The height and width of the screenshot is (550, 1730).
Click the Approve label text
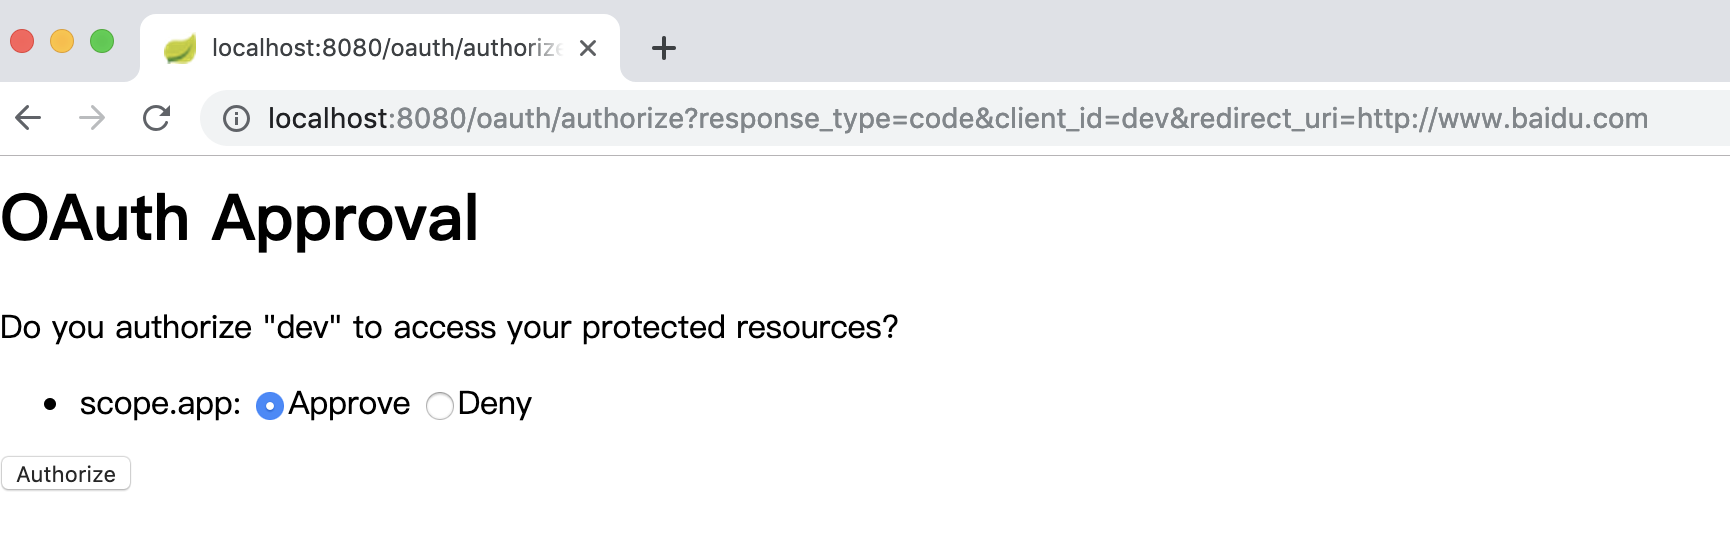point(349,403)
